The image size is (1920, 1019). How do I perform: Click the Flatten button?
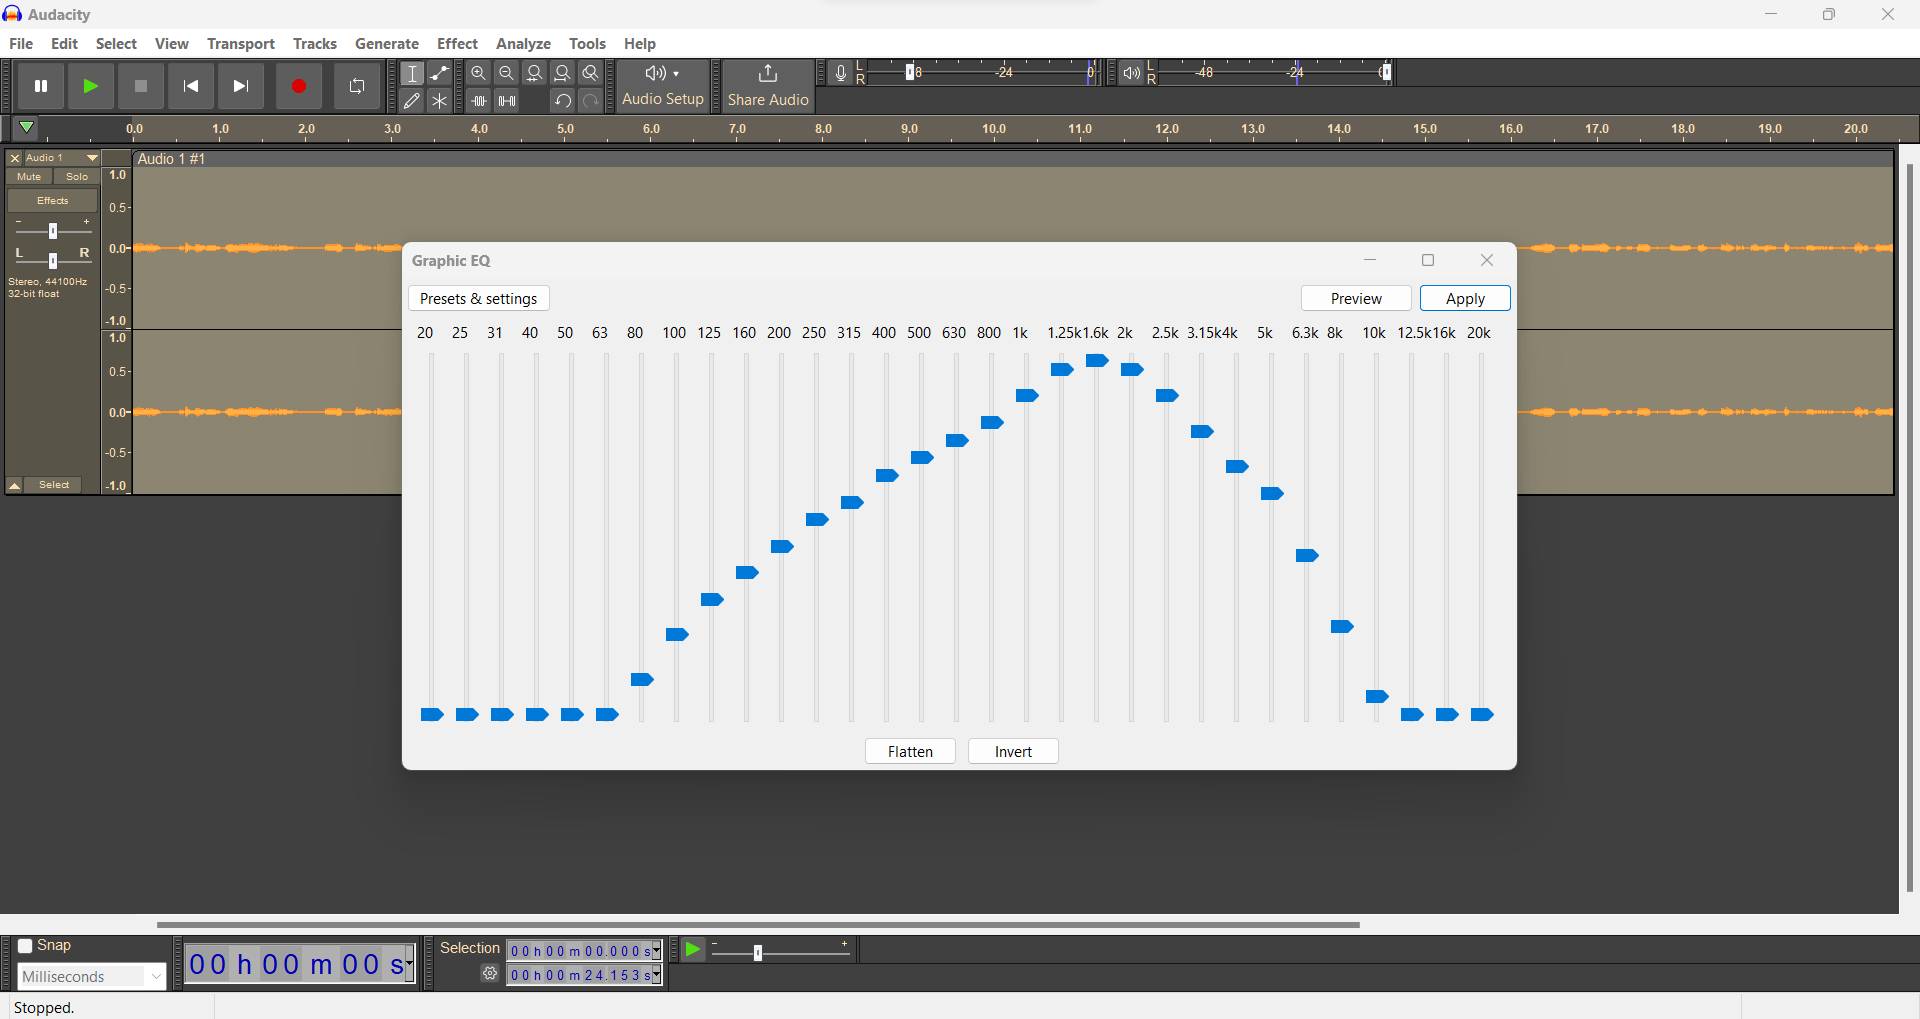click(910, 752)
